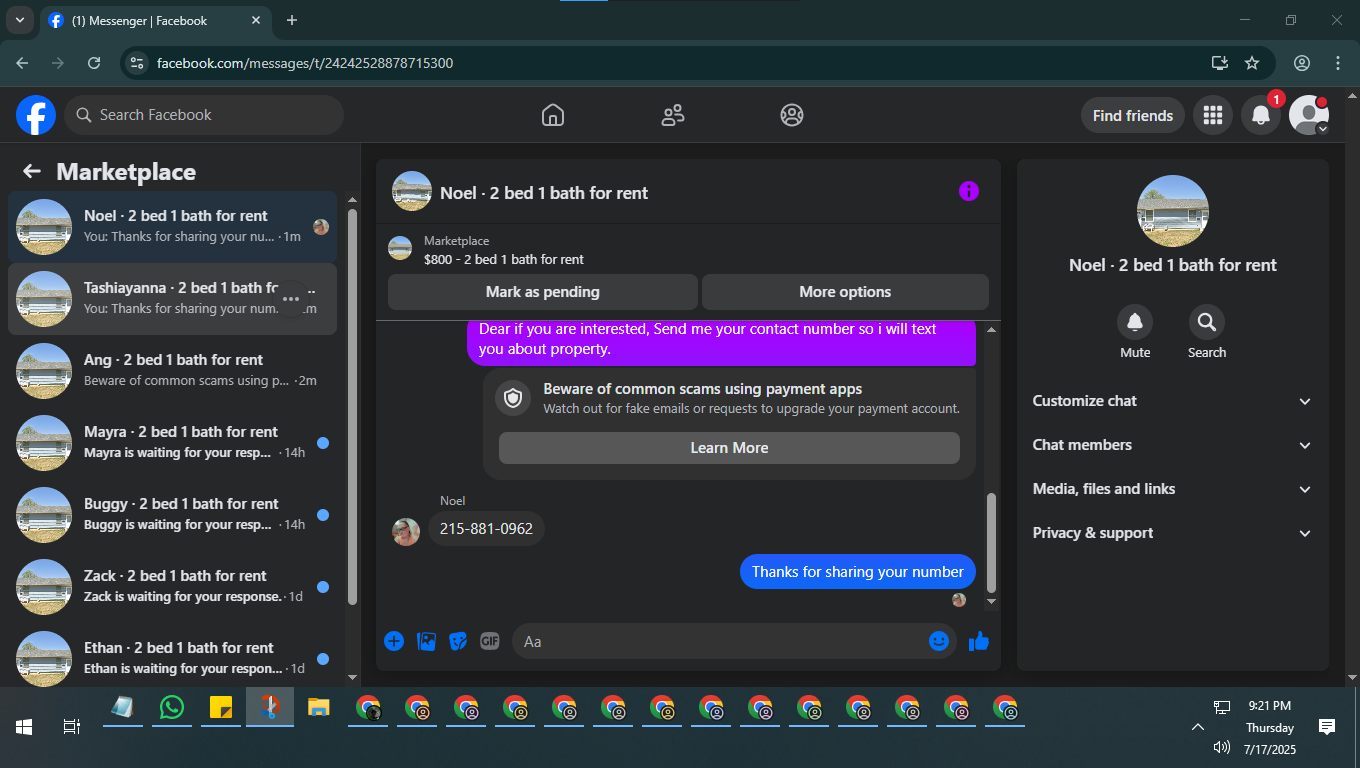Screen dimensions: 1360x768
Task: Choose a sticker in composer
Action: coord(458,641)
